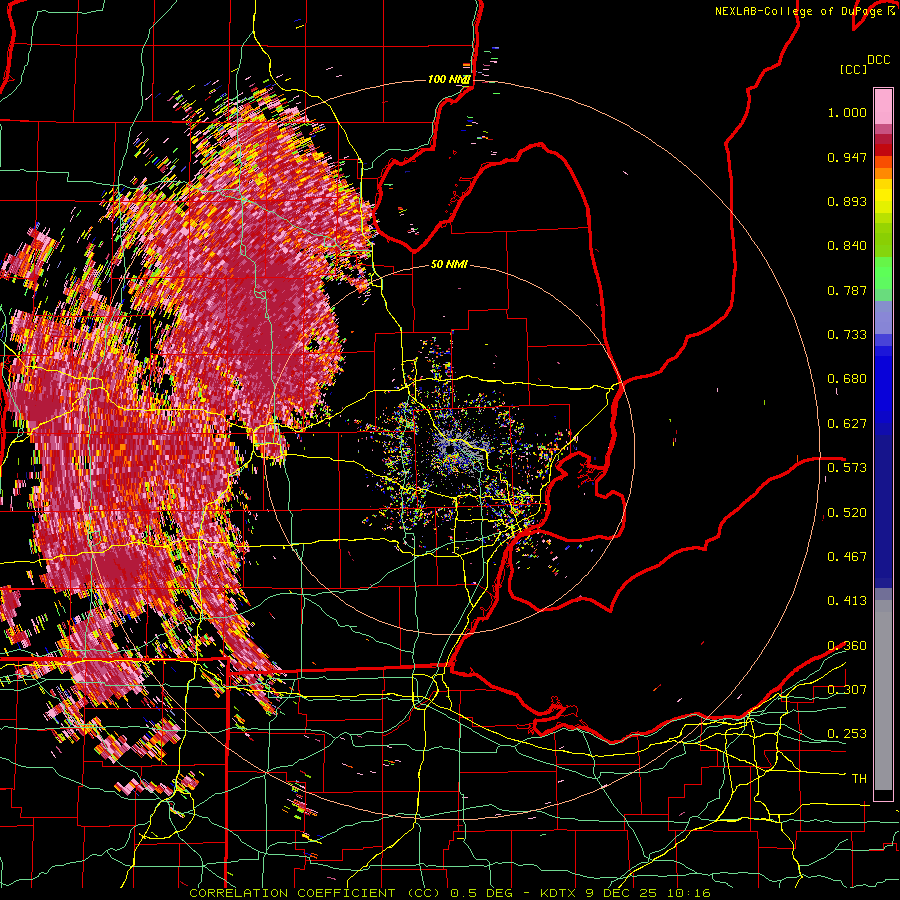Screen dimensions: 900x900
Task: Select the 0.840 scale value
Action: 847,246
